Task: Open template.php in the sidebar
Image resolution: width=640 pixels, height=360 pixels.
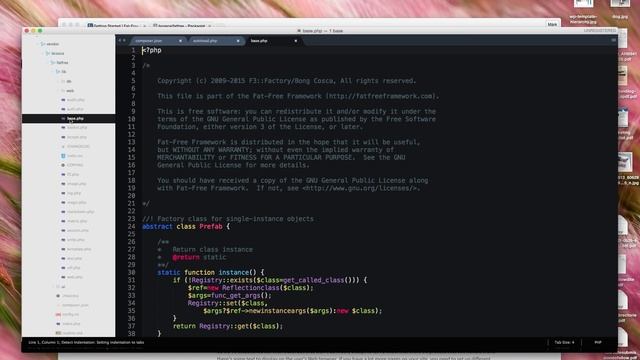Action: click(79, 249)
